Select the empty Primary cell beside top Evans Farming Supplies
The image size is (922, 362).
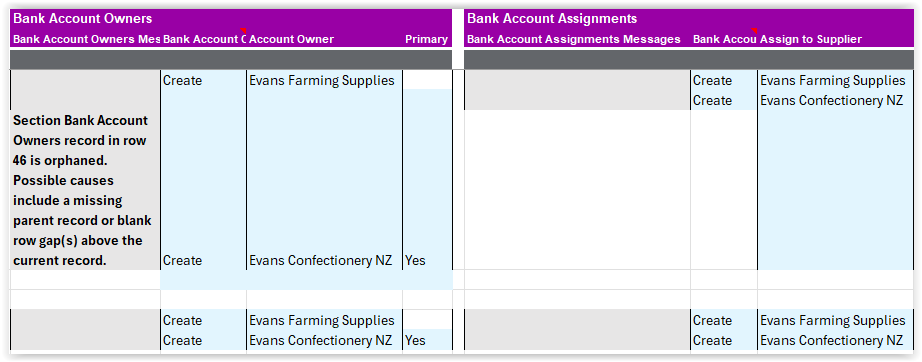coord(427,80)
